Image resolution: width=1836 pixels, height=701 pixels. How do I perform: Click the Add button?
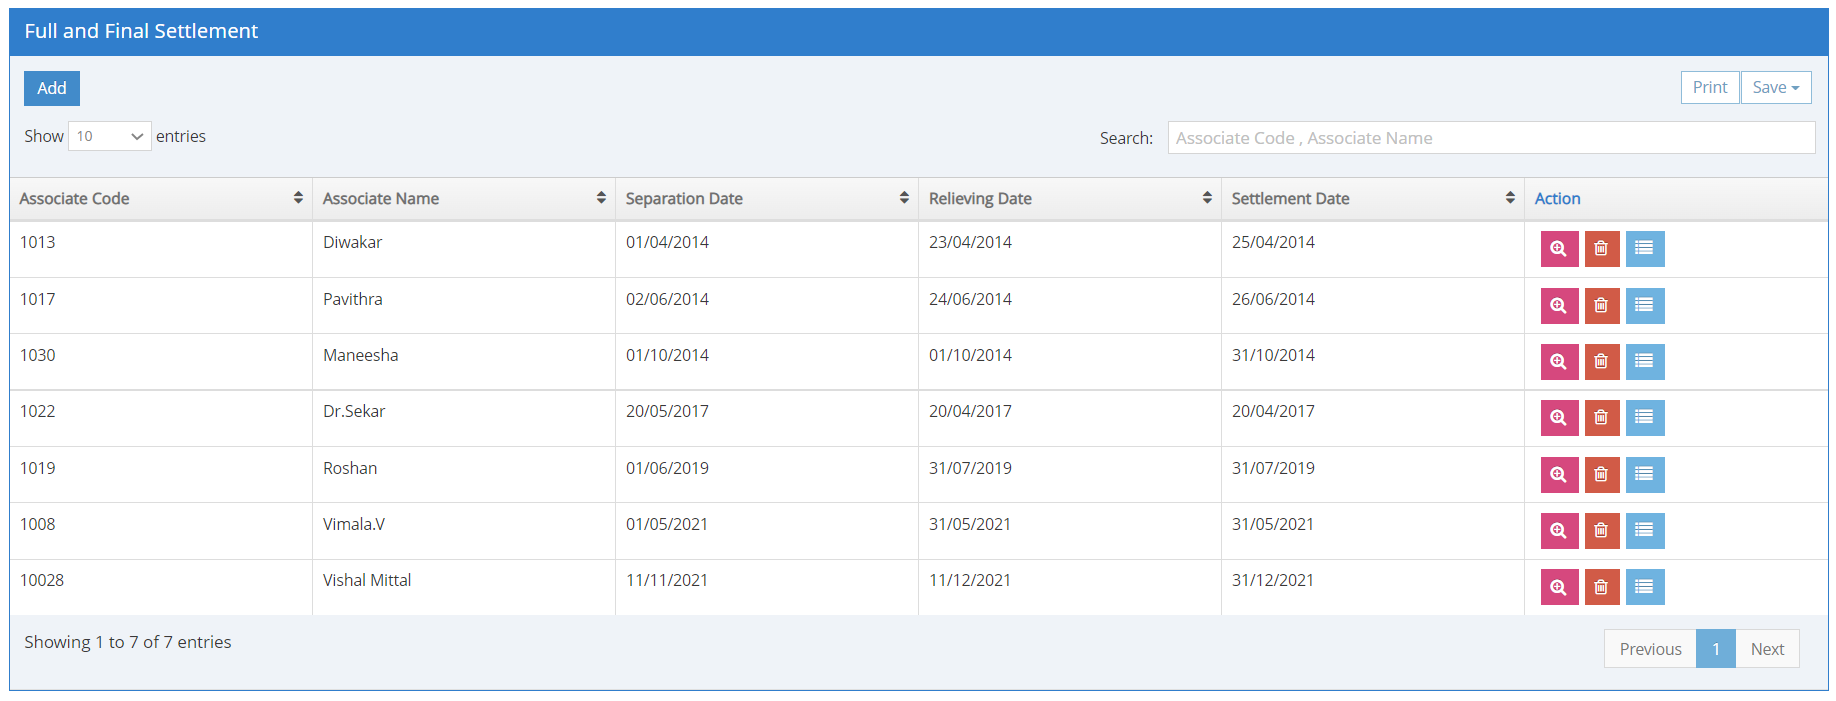pyautogui.click(x=52, y=88)
